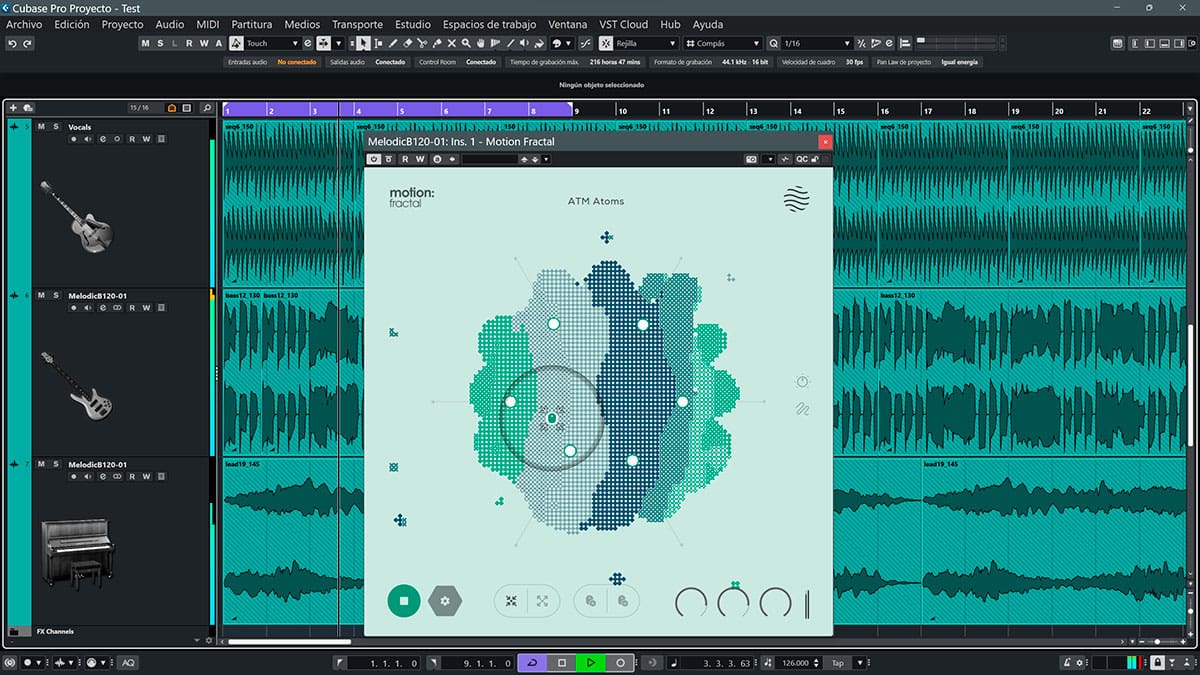Viewport: 1200px width, 675px height.
Task: Click the squiggle curve icon in plugin
Action: coord(802,409)
